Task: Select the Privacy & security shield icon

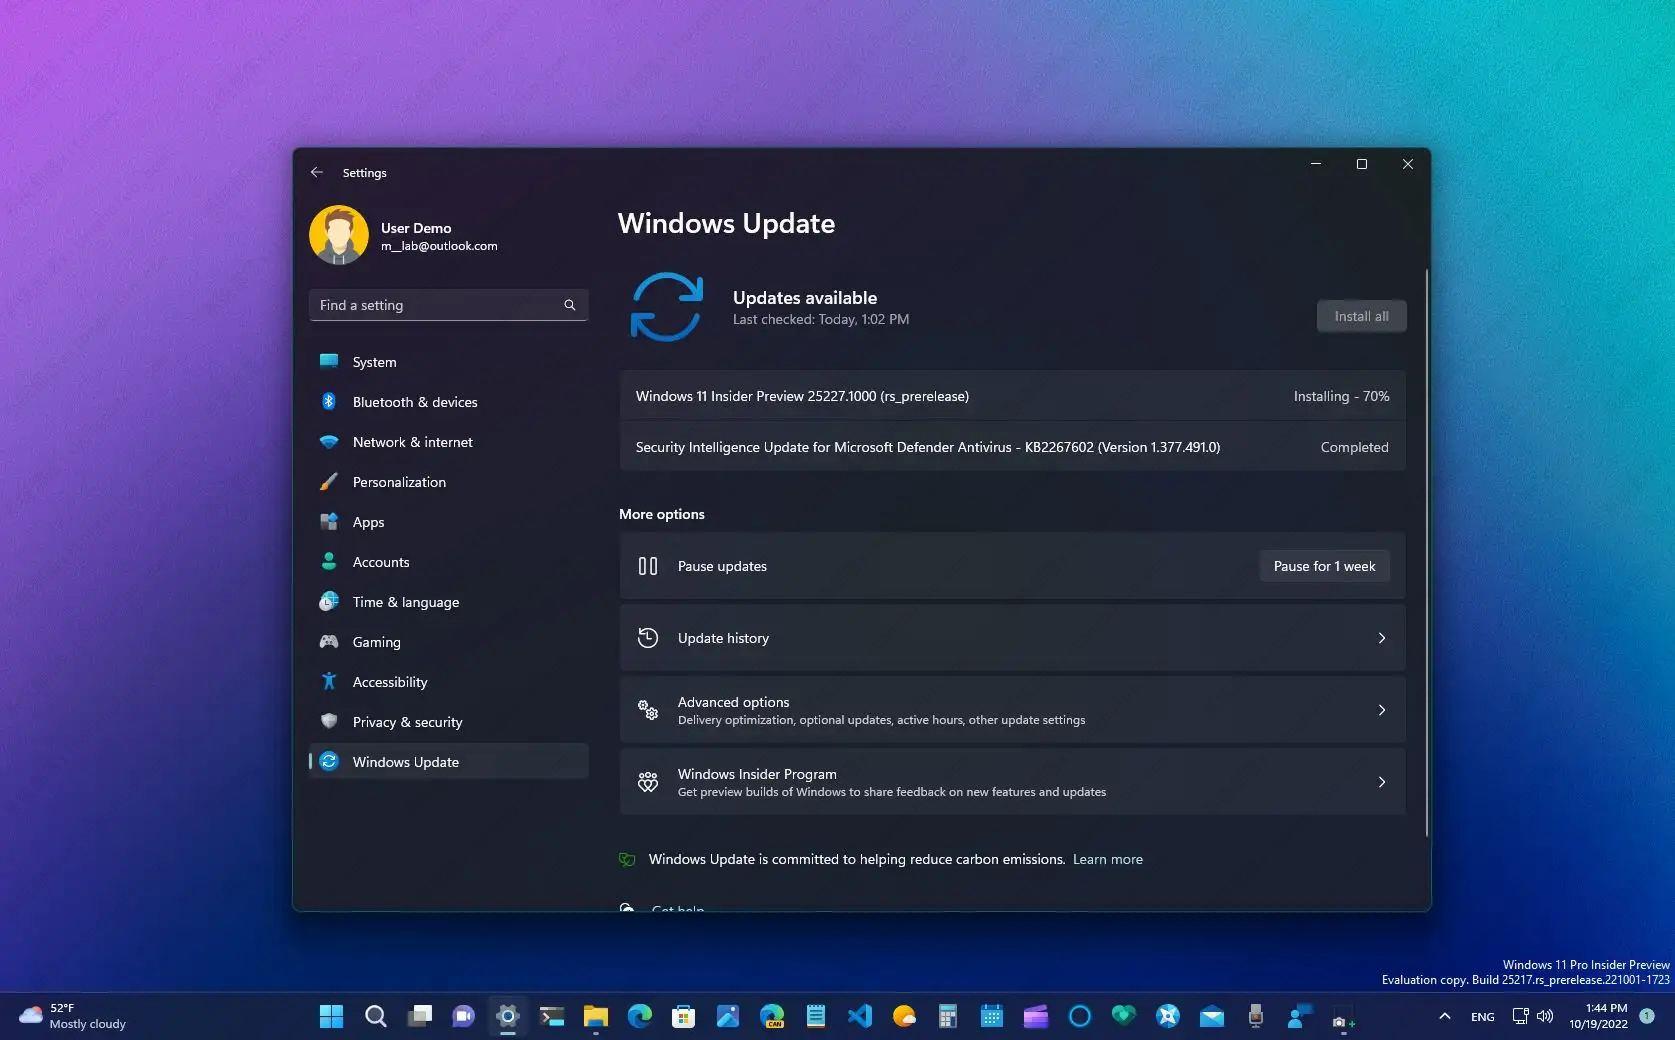Action: (x=330, y=721)
